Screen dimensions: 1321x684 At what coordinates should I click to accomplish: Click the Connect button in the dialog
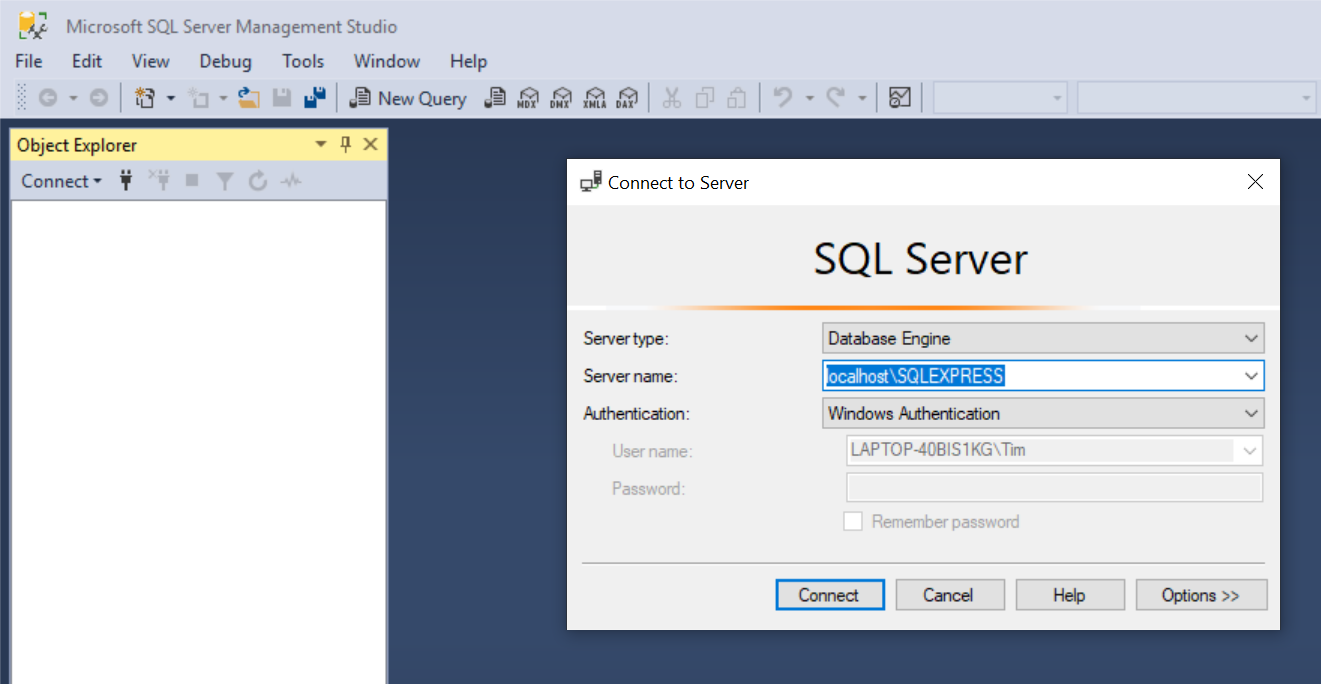[x=830, y=595]
